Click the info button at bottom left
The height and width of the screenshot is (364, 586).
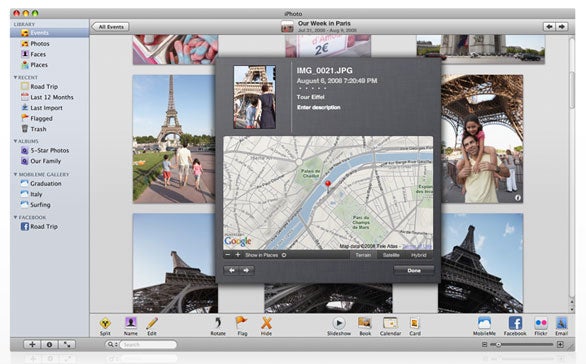(x=49, y=345)
